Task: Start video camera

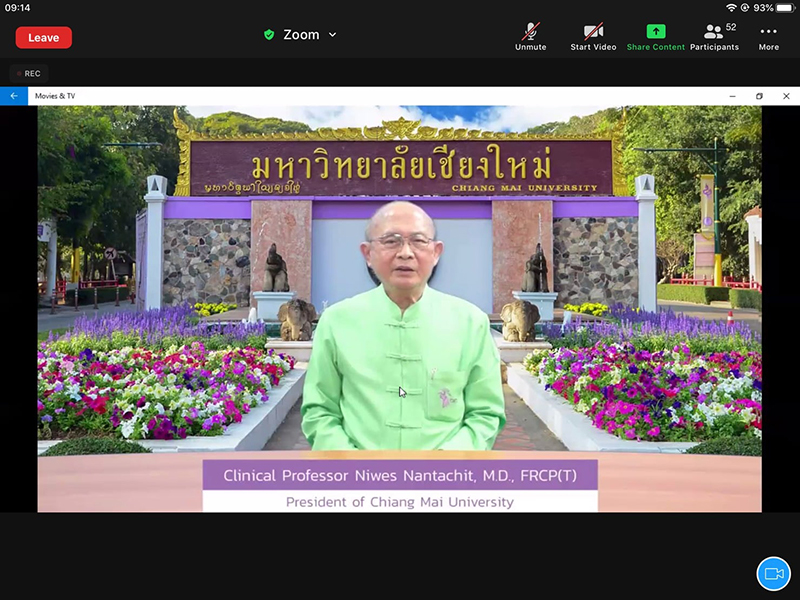Action: [x=593, y=37]
